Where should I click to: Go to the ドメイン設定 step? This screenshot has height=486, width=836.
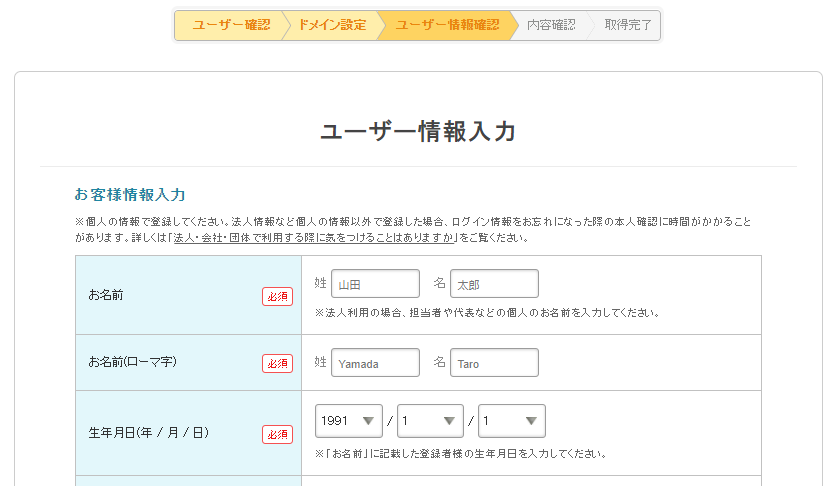(x=332, y=25)
